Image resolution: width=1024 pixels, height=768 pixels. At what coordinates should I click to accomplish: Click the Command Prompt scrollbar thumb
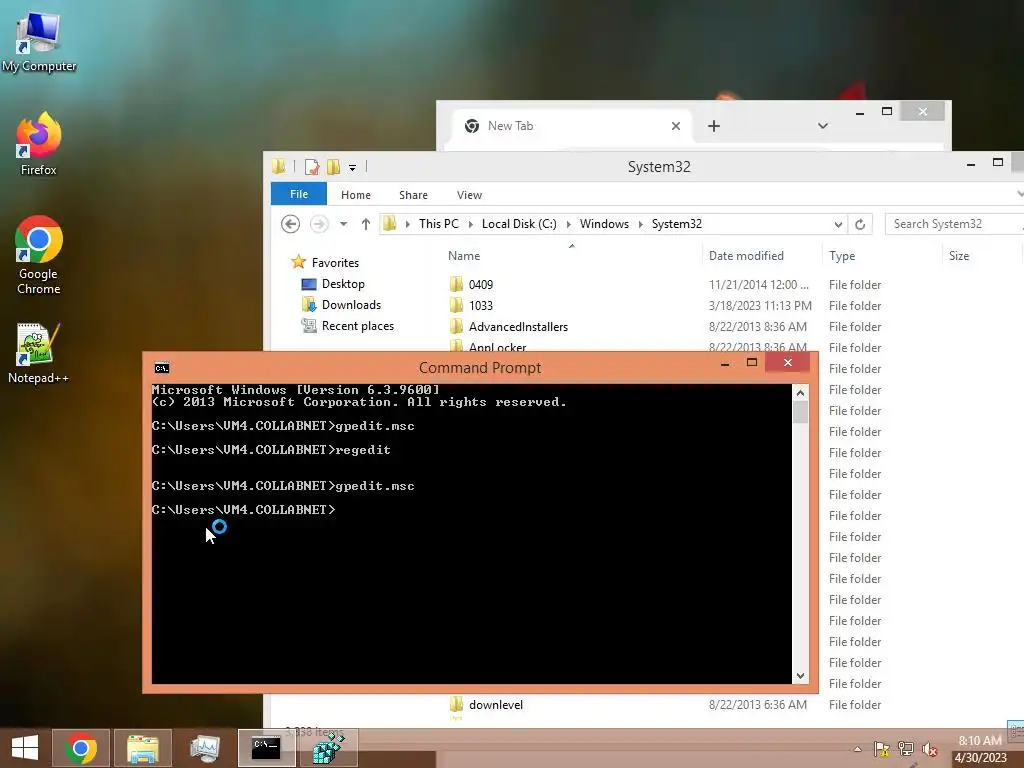(x=800, y=413)
